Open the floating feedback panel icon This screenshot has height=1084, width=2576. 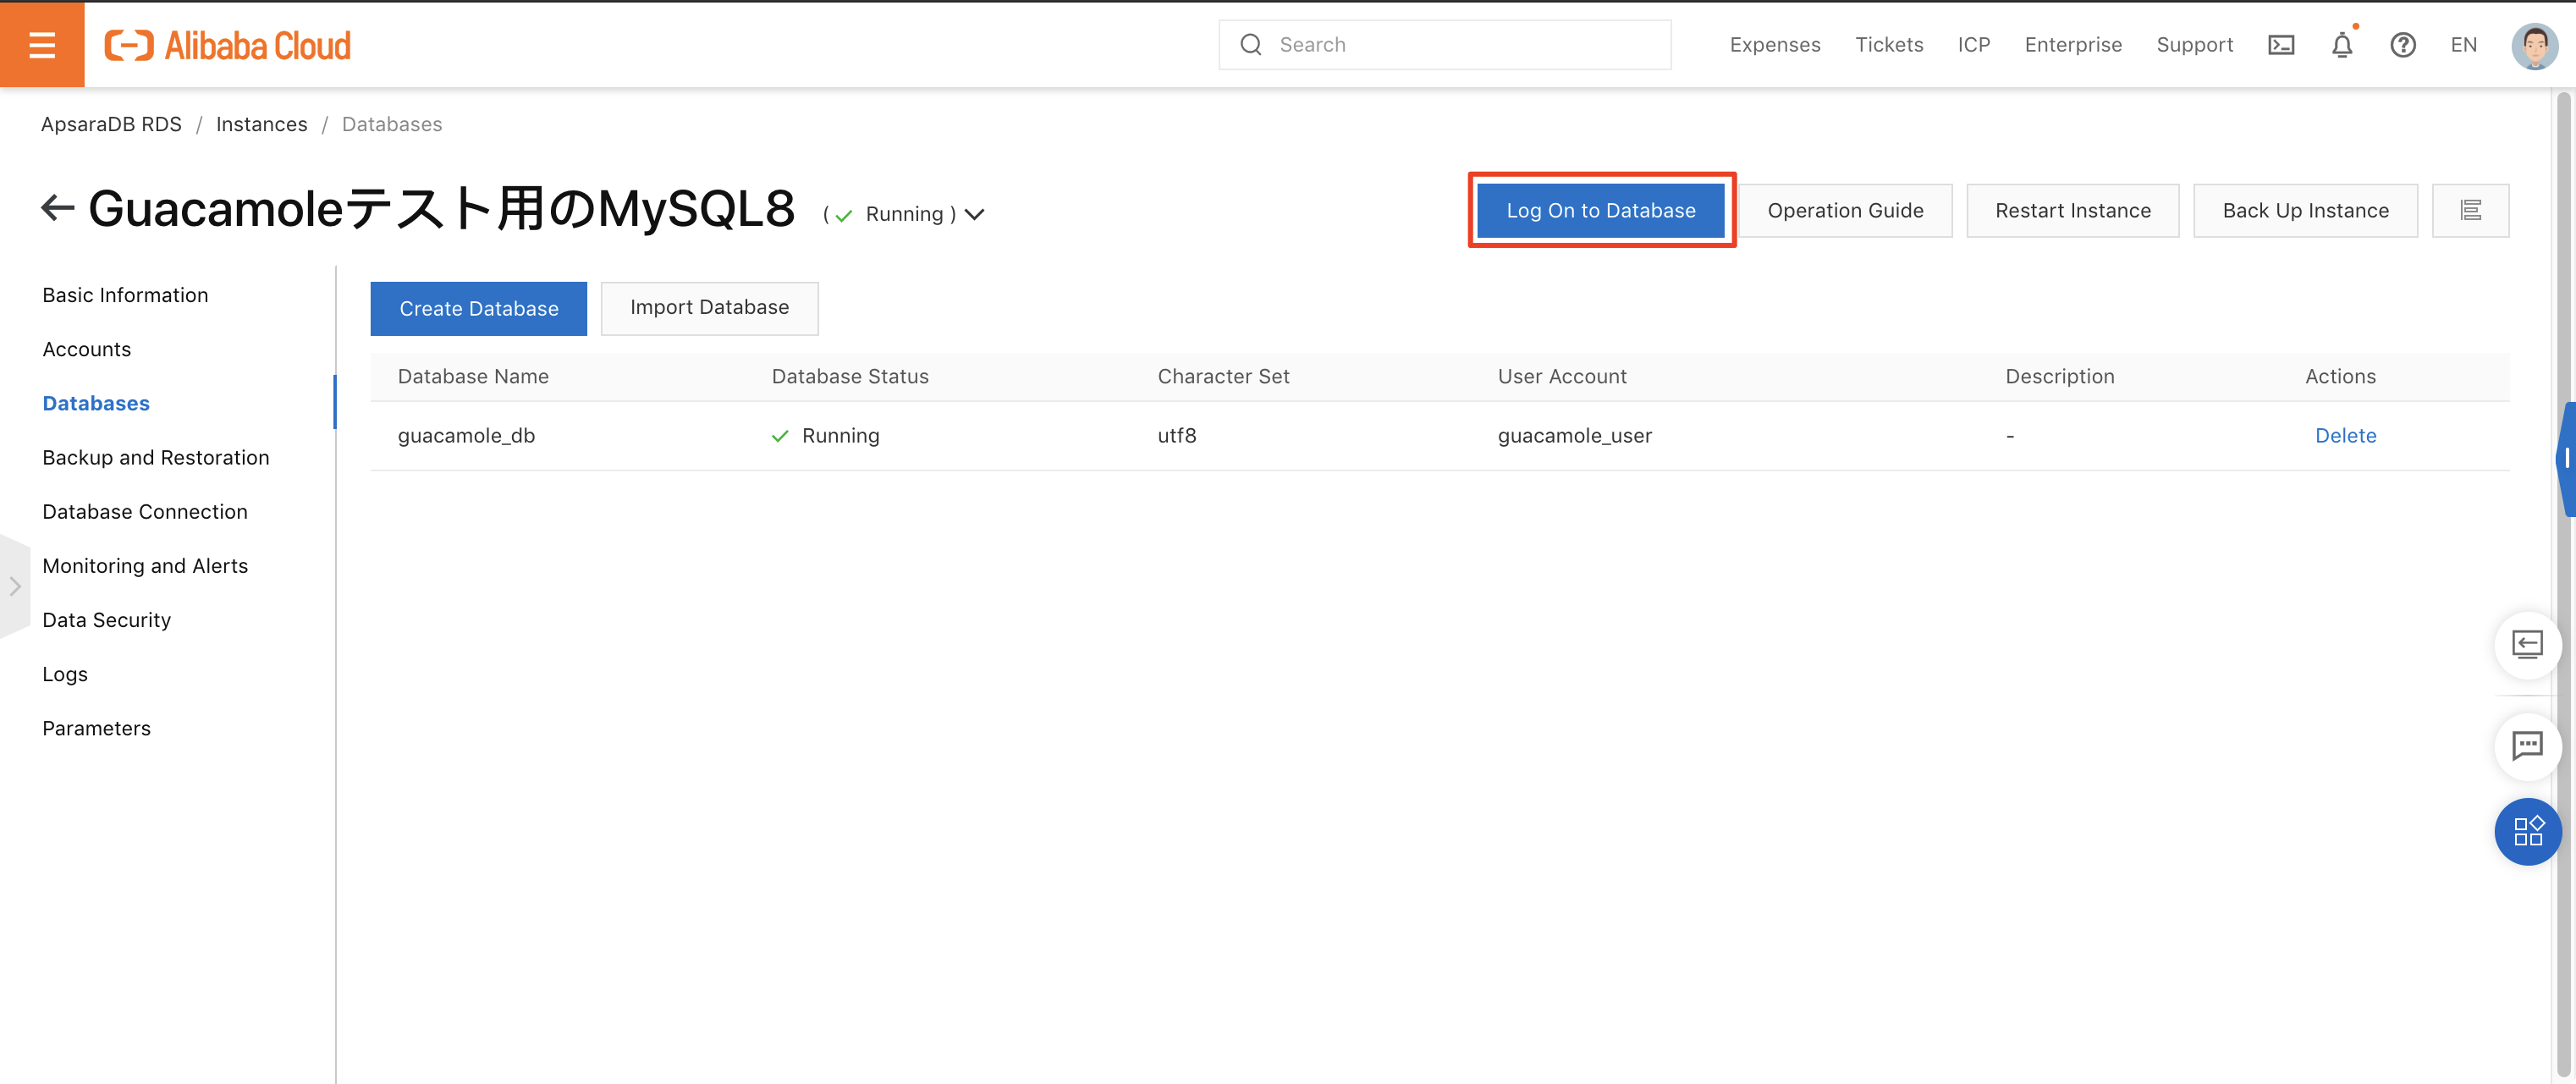pos(2527,645)
